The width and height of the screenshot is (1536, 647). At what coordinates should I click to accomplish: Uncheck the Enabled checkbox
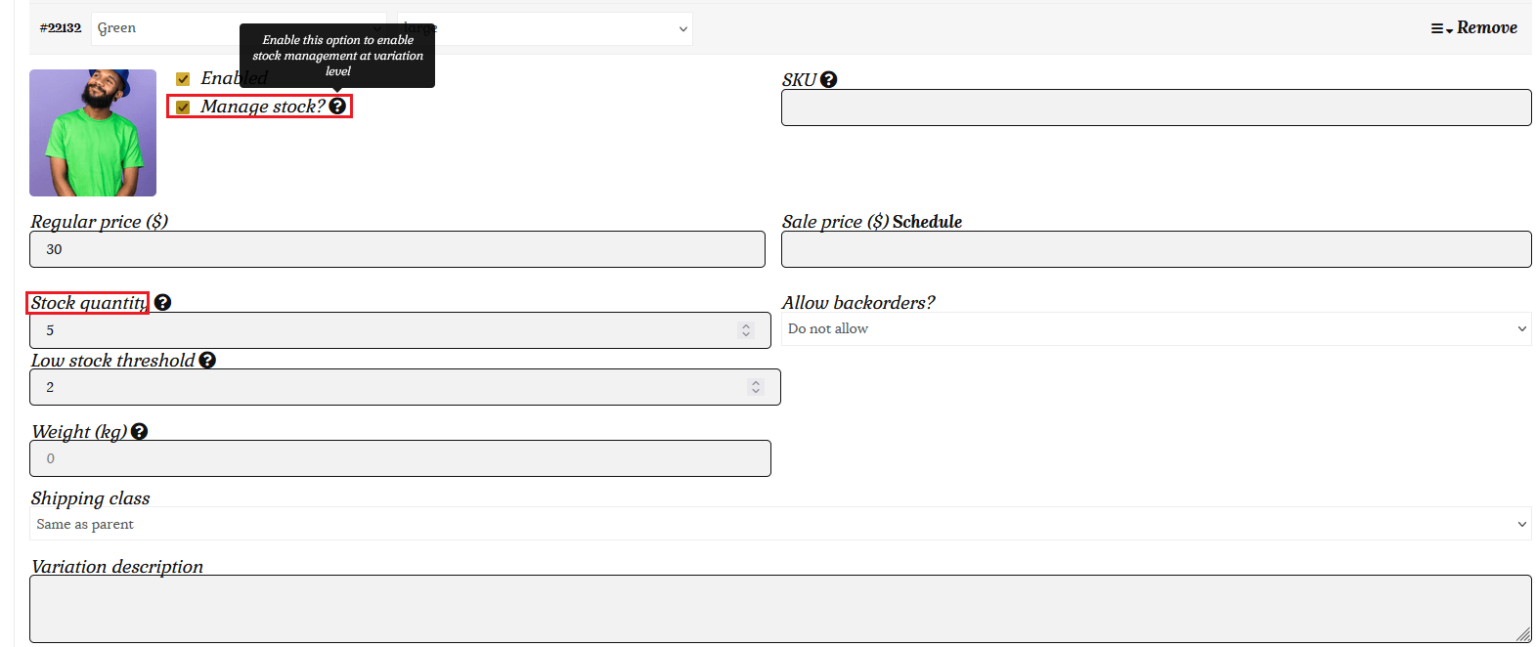(183, 79)
